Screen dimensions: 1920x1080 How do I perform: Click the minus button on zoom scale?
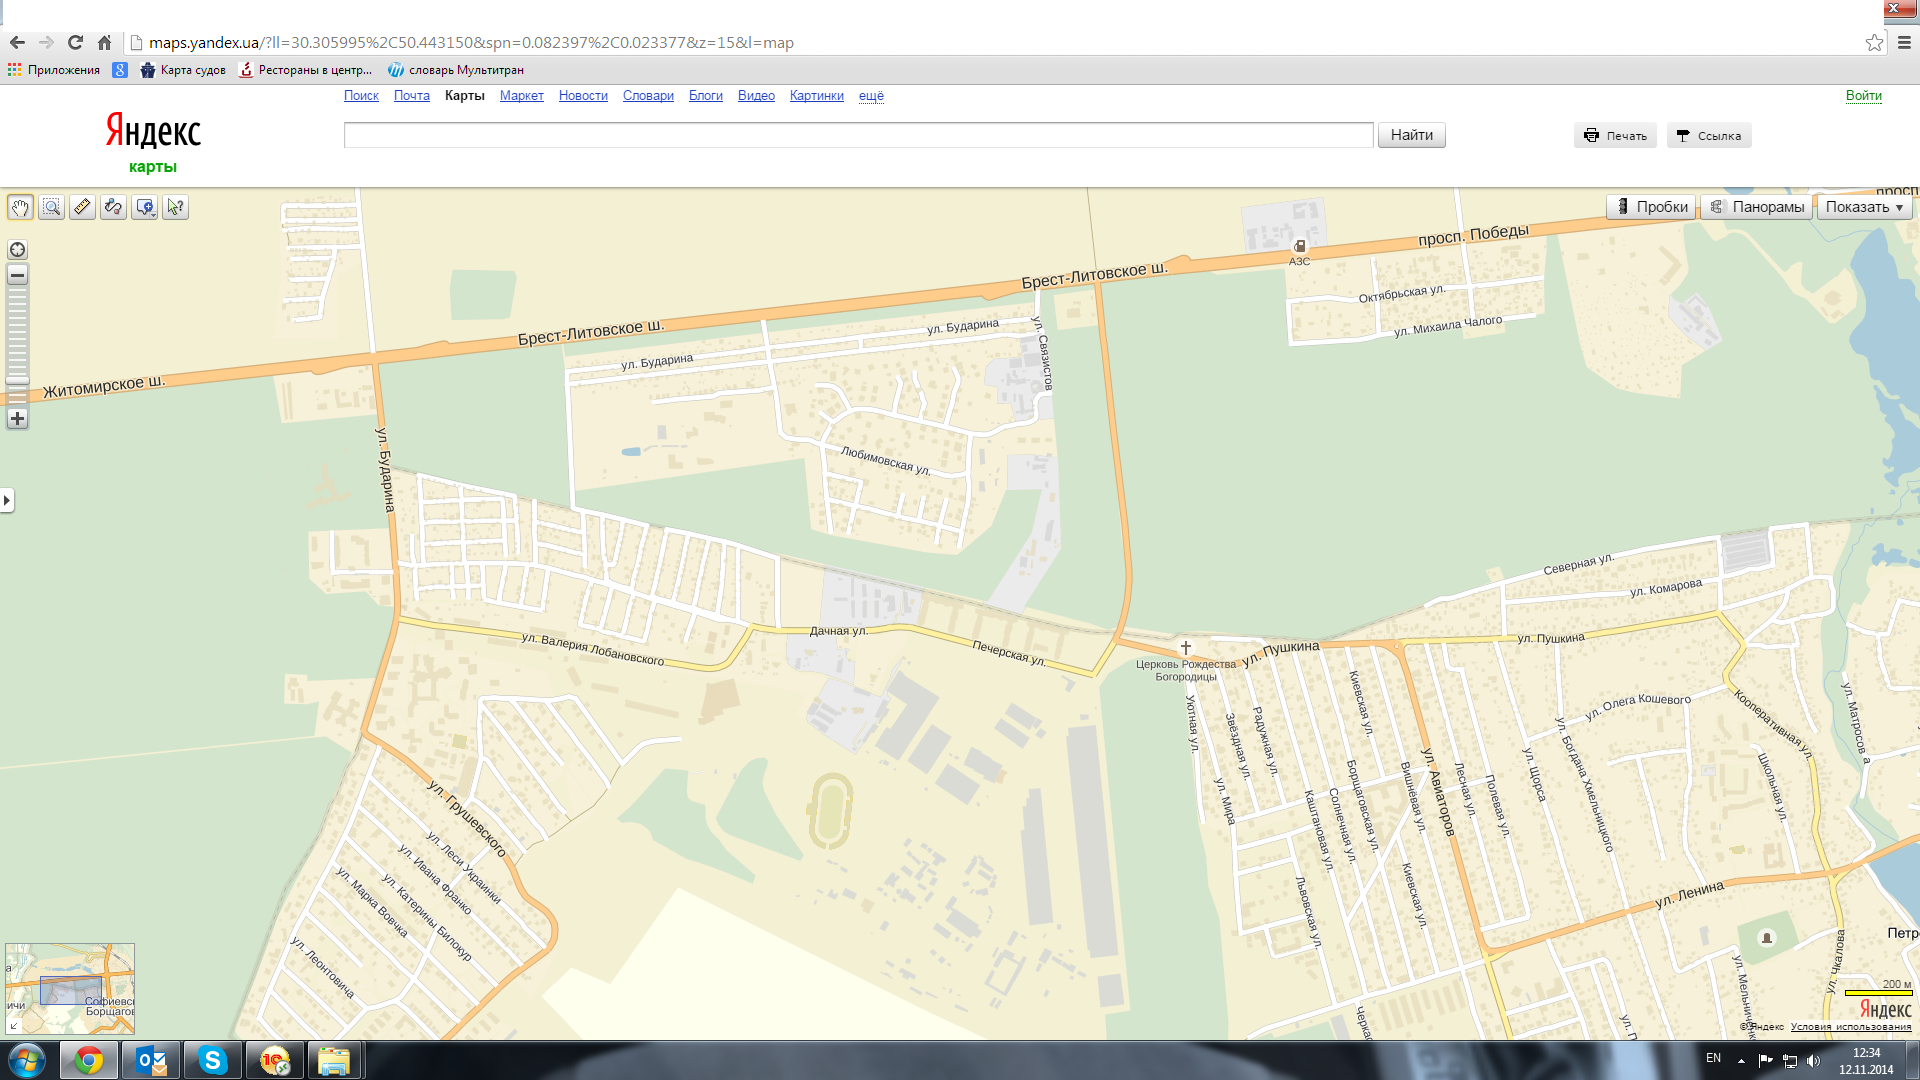click(17, 275)
